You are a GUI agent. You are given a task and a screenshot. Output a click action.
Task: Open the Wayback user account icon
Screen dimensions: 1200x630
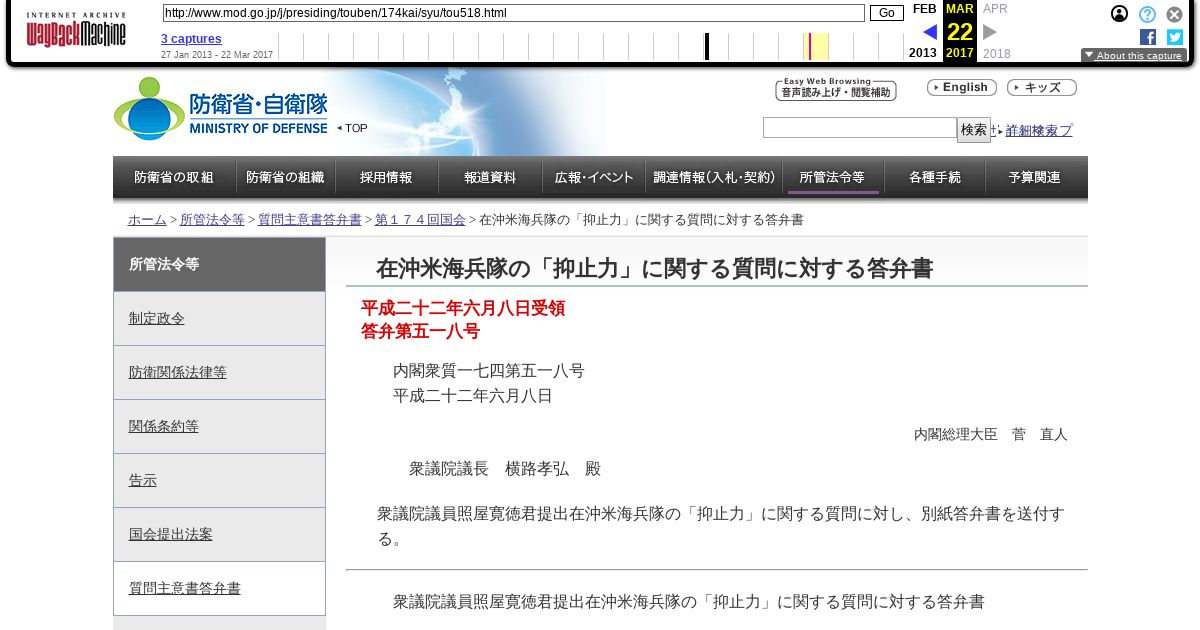(x=1120, y=14)
